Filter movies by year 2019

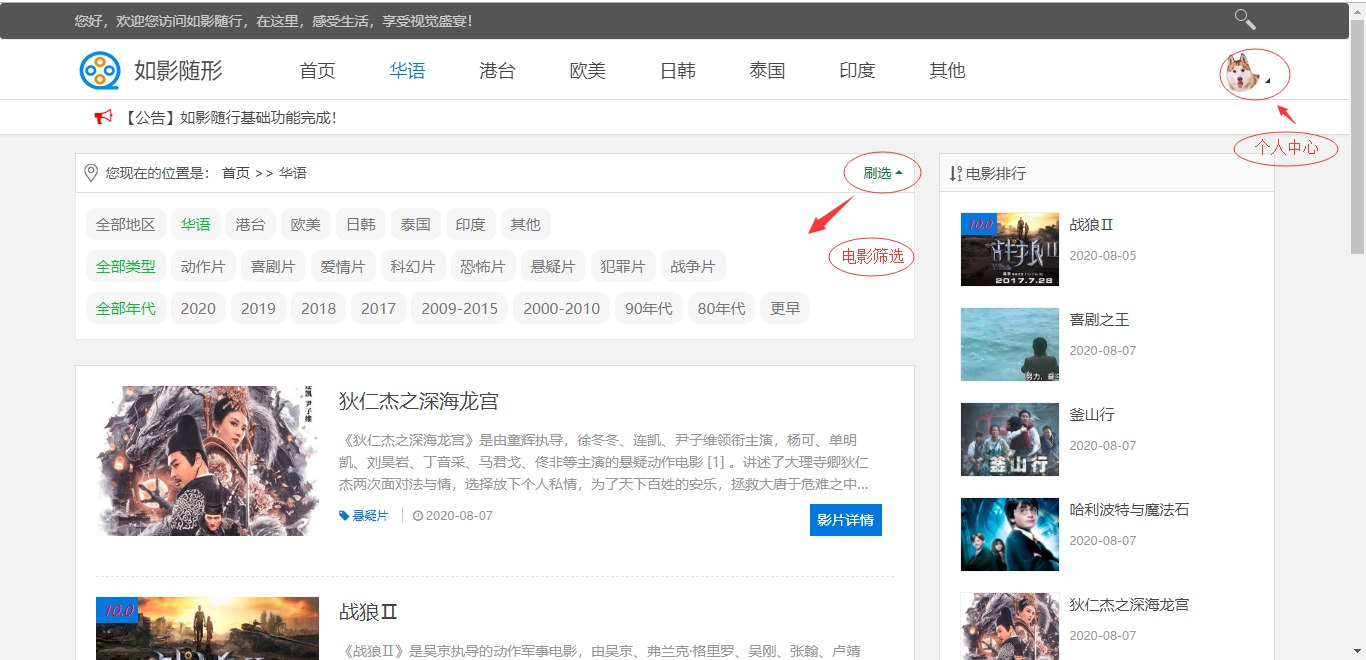[258, 308]
